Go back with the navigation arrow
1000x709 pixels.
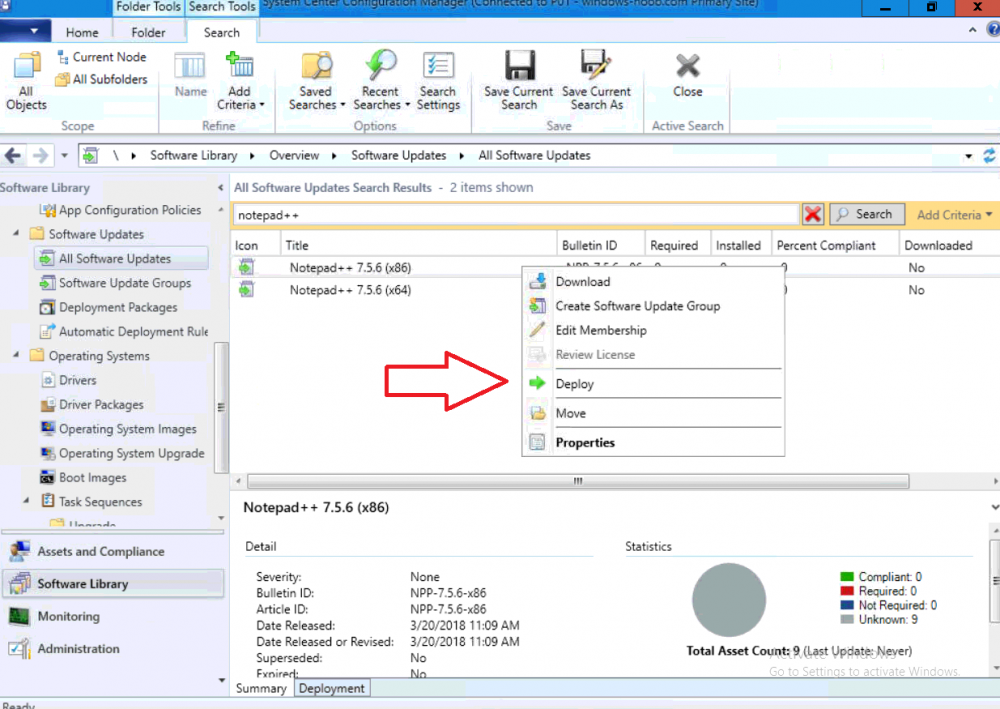point(13,156)
